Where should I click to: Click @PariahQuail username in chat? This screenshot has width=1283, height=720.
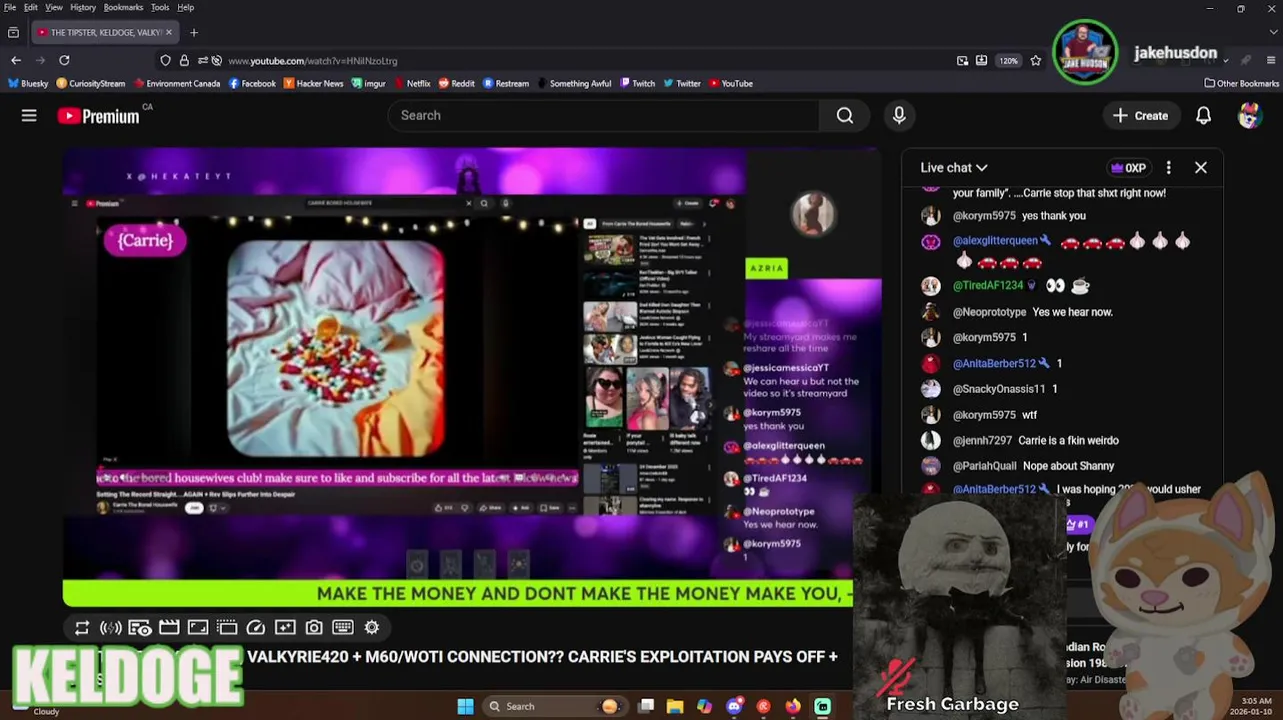coord(984,466)
